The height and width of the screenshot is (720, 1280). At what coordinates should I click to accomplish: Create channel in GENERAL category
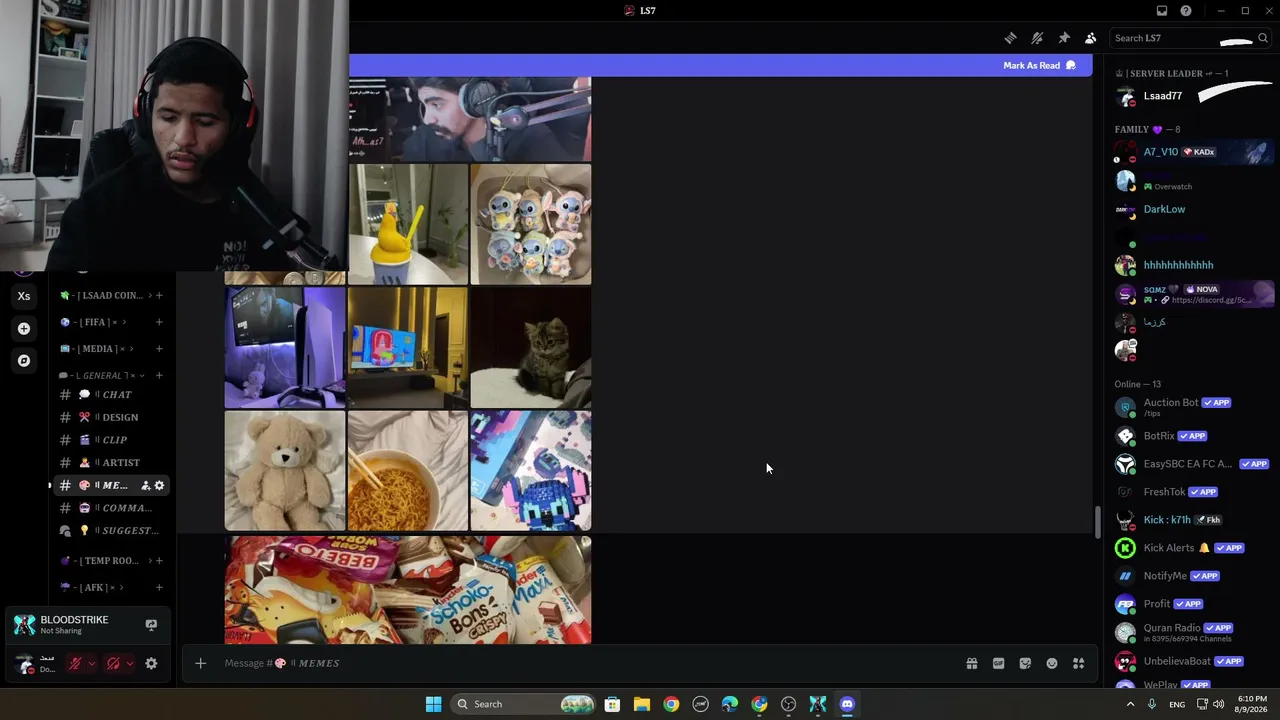point(159,375)
